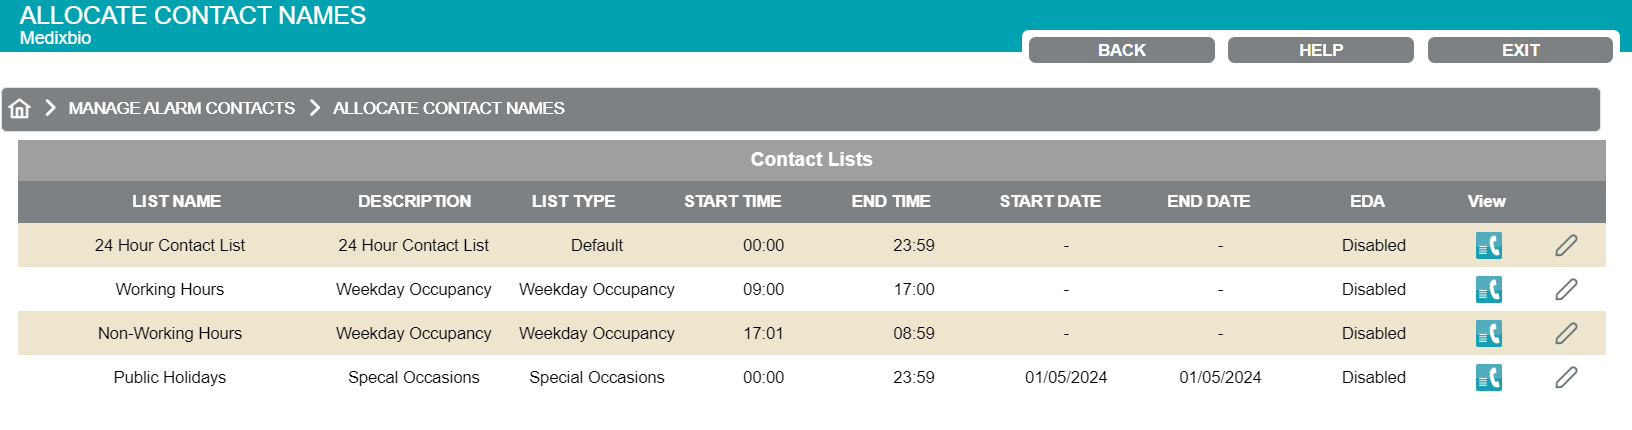Viewport: 1632px width, 430px height.
Task: Go to Manage Alarm Contacts breadcrumb
Action: tap(181, 108)
